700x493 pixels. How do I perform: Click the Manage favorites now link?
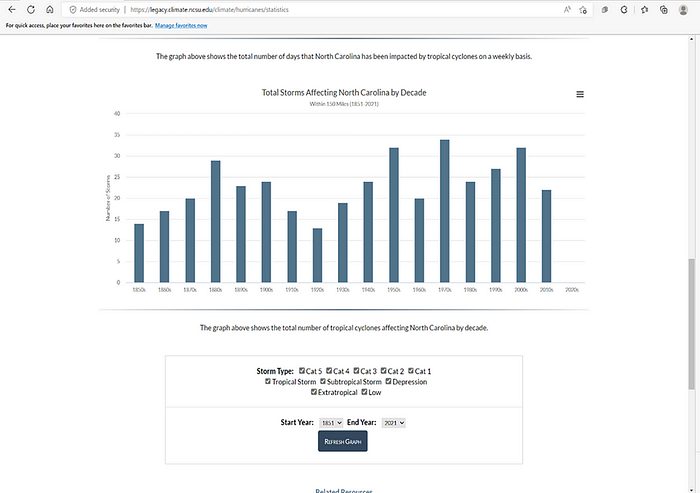point(181,25)
